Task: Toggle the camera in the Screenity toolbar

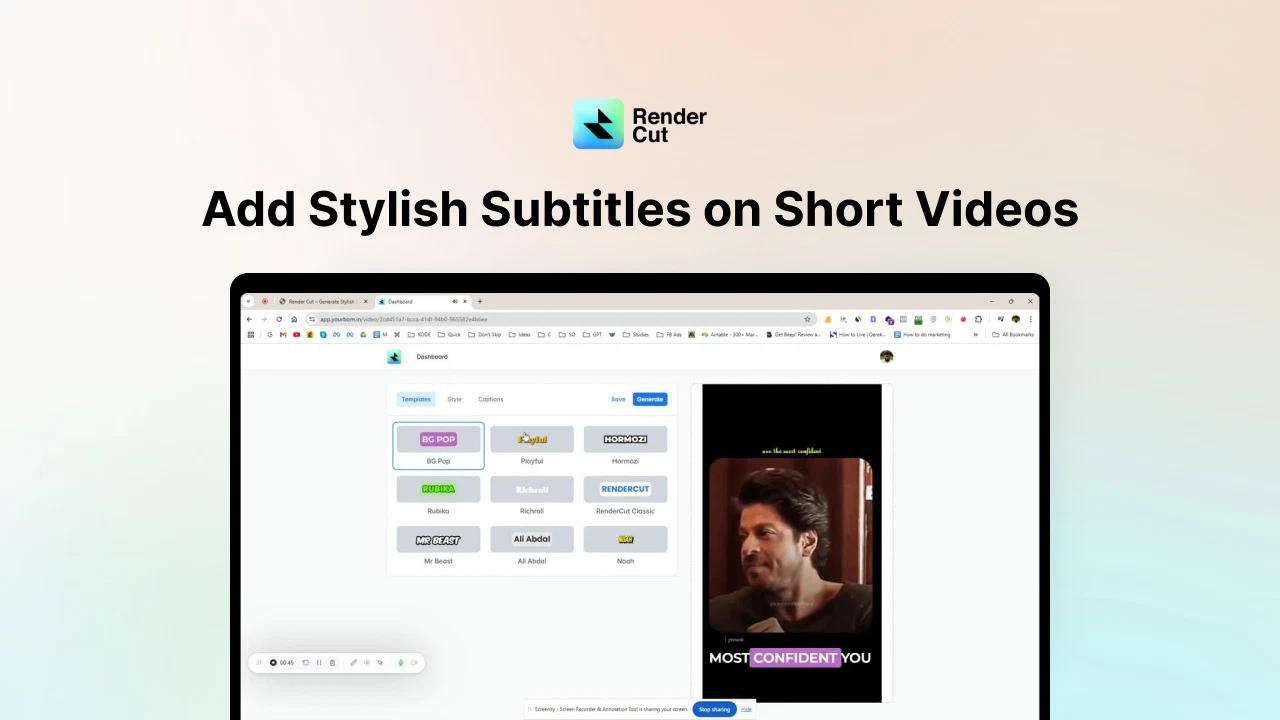Action: 415,663
